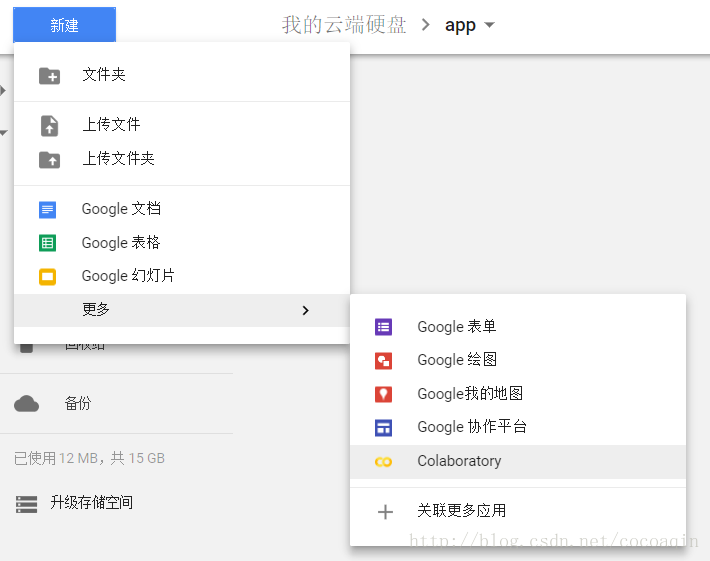
Task: Click the plus icon for connecting apps
Action: click(x=385, y=512)
